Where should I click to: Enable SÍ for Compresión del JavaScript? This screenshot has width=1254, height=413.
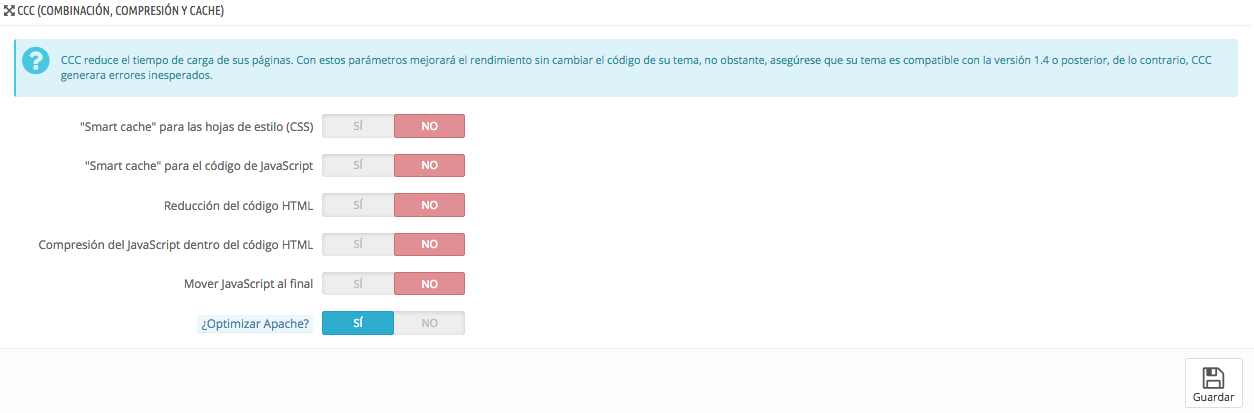click(x=358, y=244)
